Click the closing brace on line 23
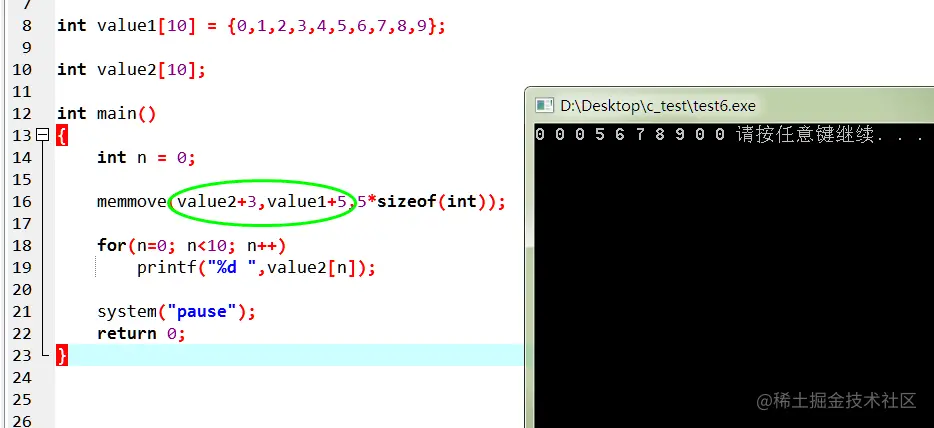Image resolution: width=934 pixels, height=428 pixels. pos(62,355)
